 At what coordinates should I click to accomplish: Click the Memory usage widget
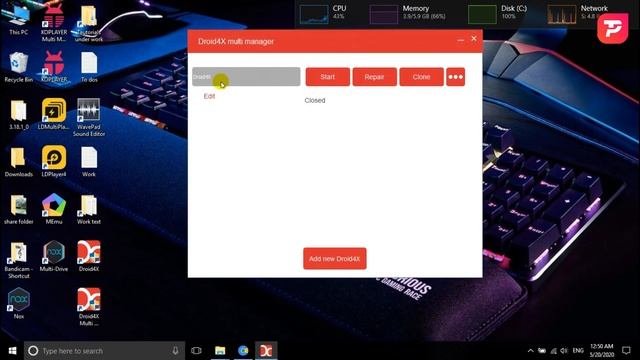(x=407, y=13)
